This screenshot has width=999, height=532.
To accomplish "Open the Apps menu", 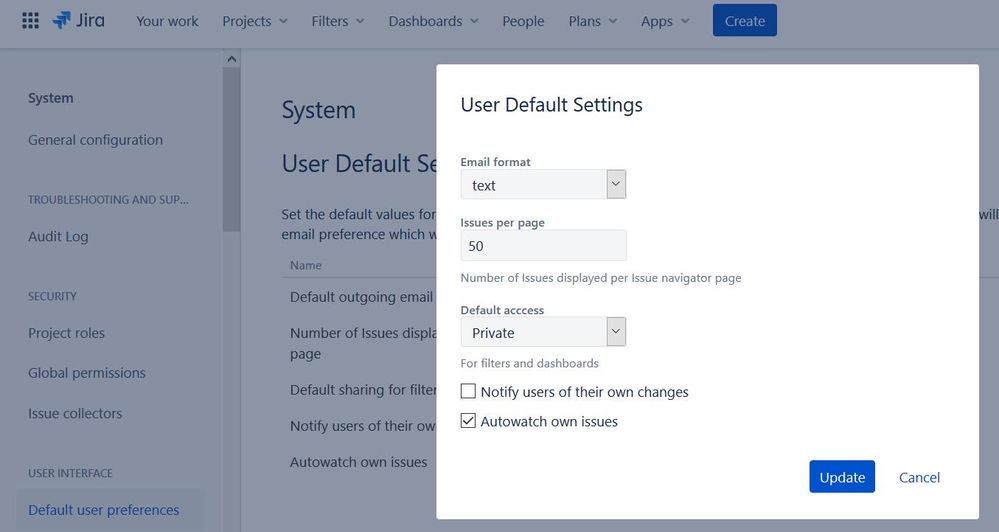I will pos(665,21).
